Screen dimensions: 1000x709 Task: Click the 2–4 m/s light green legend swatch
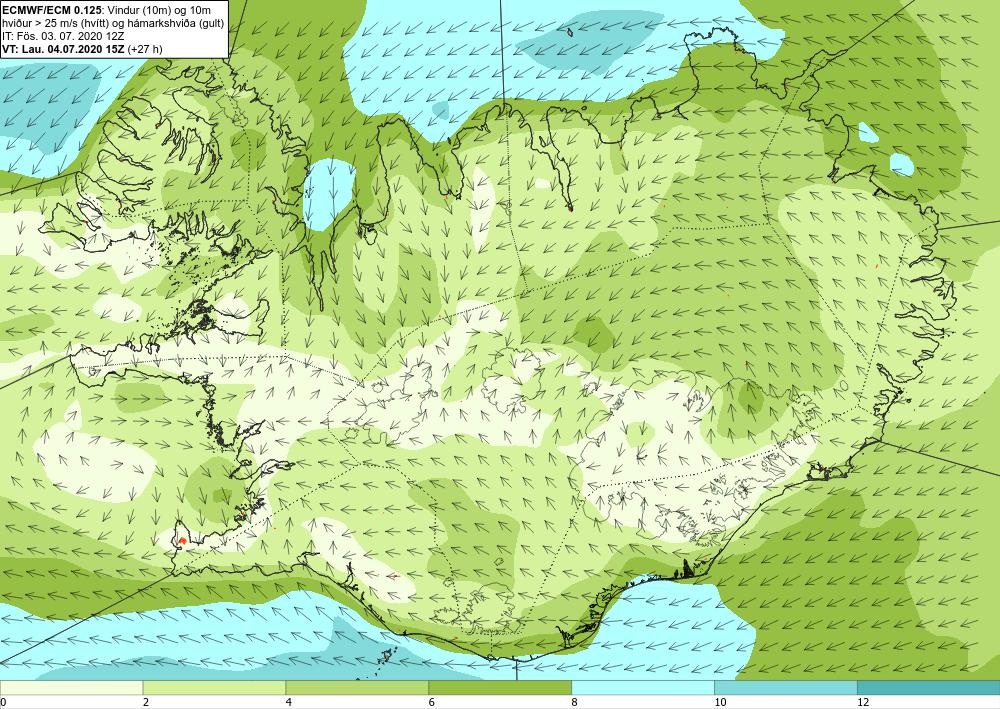point(214,687)
